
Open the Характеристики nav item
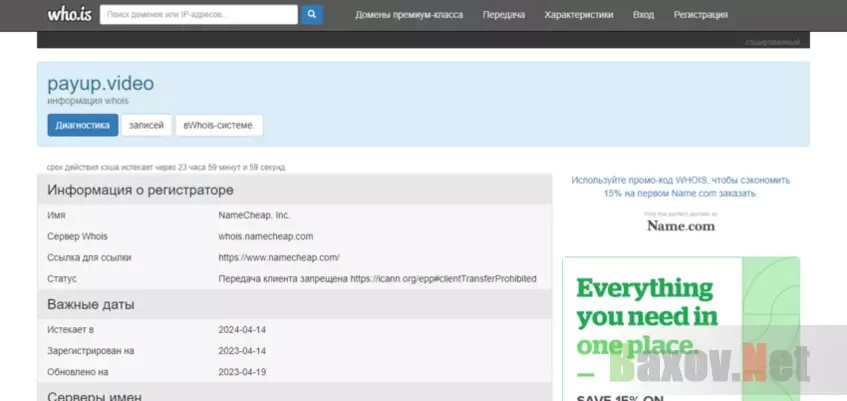(578, 15)
